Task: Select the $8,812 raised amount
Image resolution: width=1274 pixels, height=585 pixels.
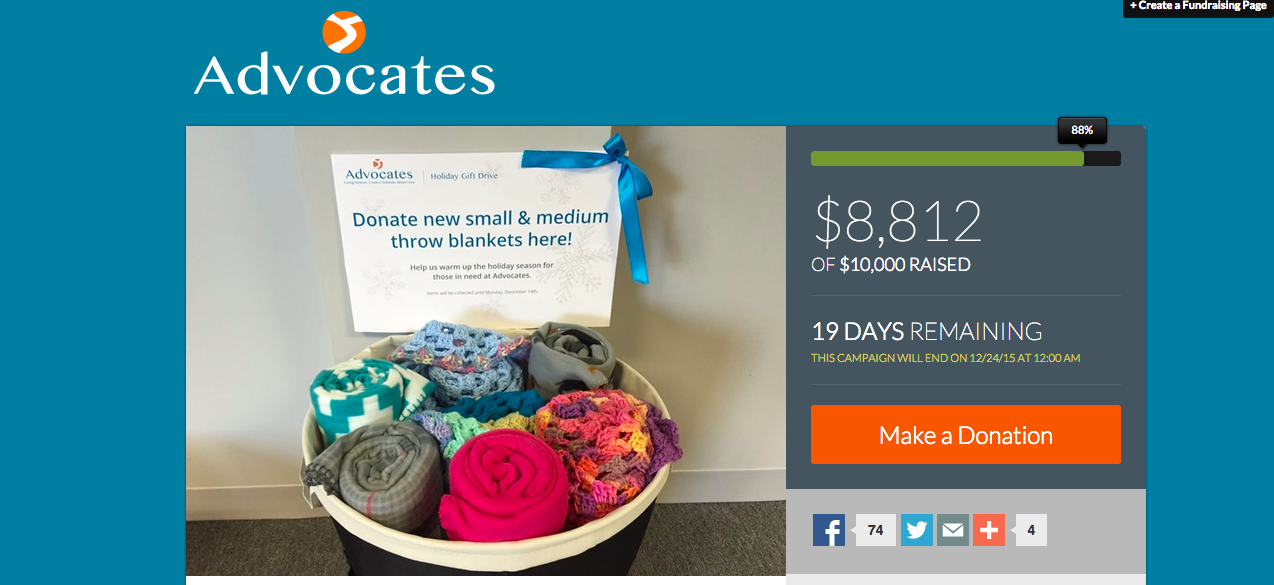Action: (898, 222)
